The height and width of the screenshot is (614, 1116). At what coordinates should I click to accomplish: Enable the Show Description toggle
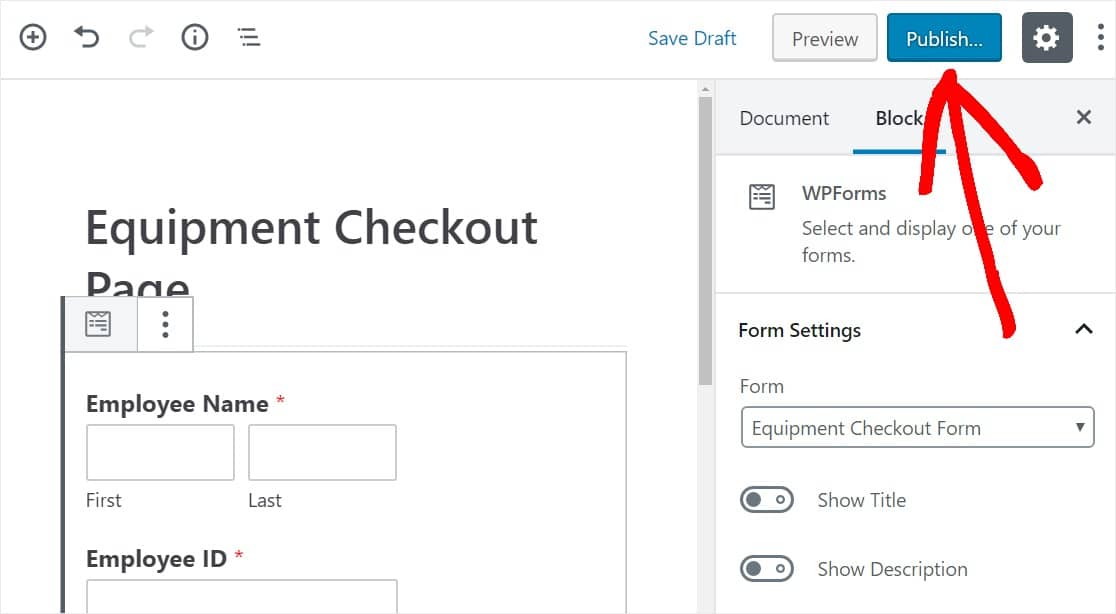point(766,569)
